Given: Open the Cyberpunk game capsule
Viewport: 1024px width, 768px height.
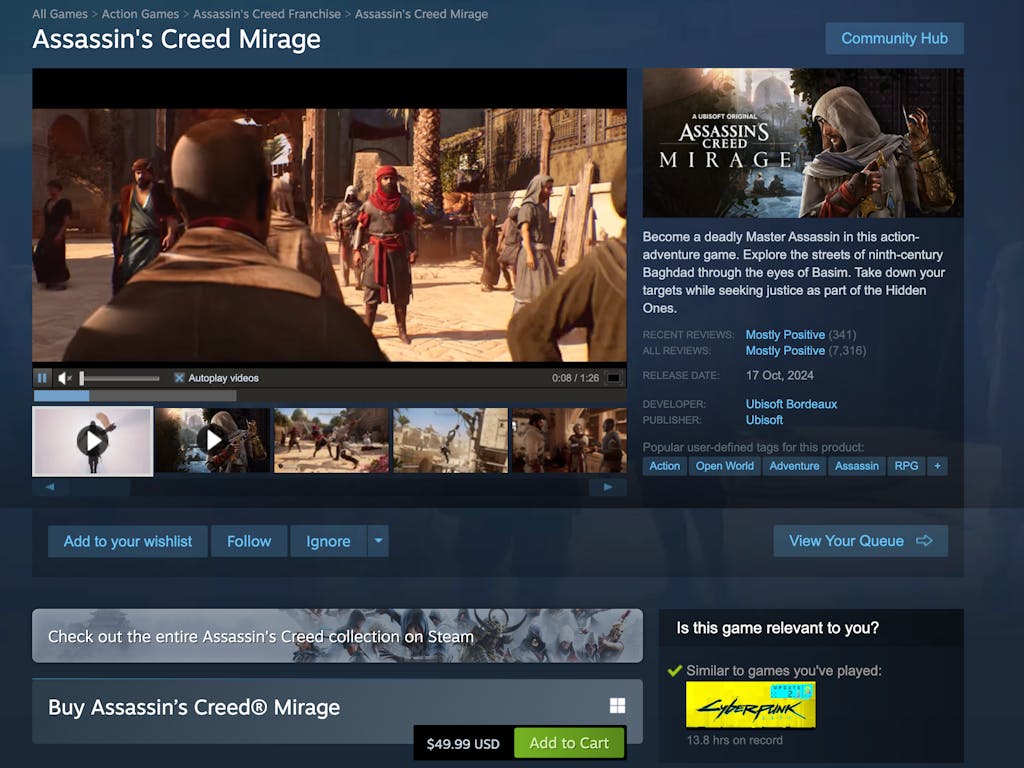Looking at the screenshot, I should pos(750,705).
